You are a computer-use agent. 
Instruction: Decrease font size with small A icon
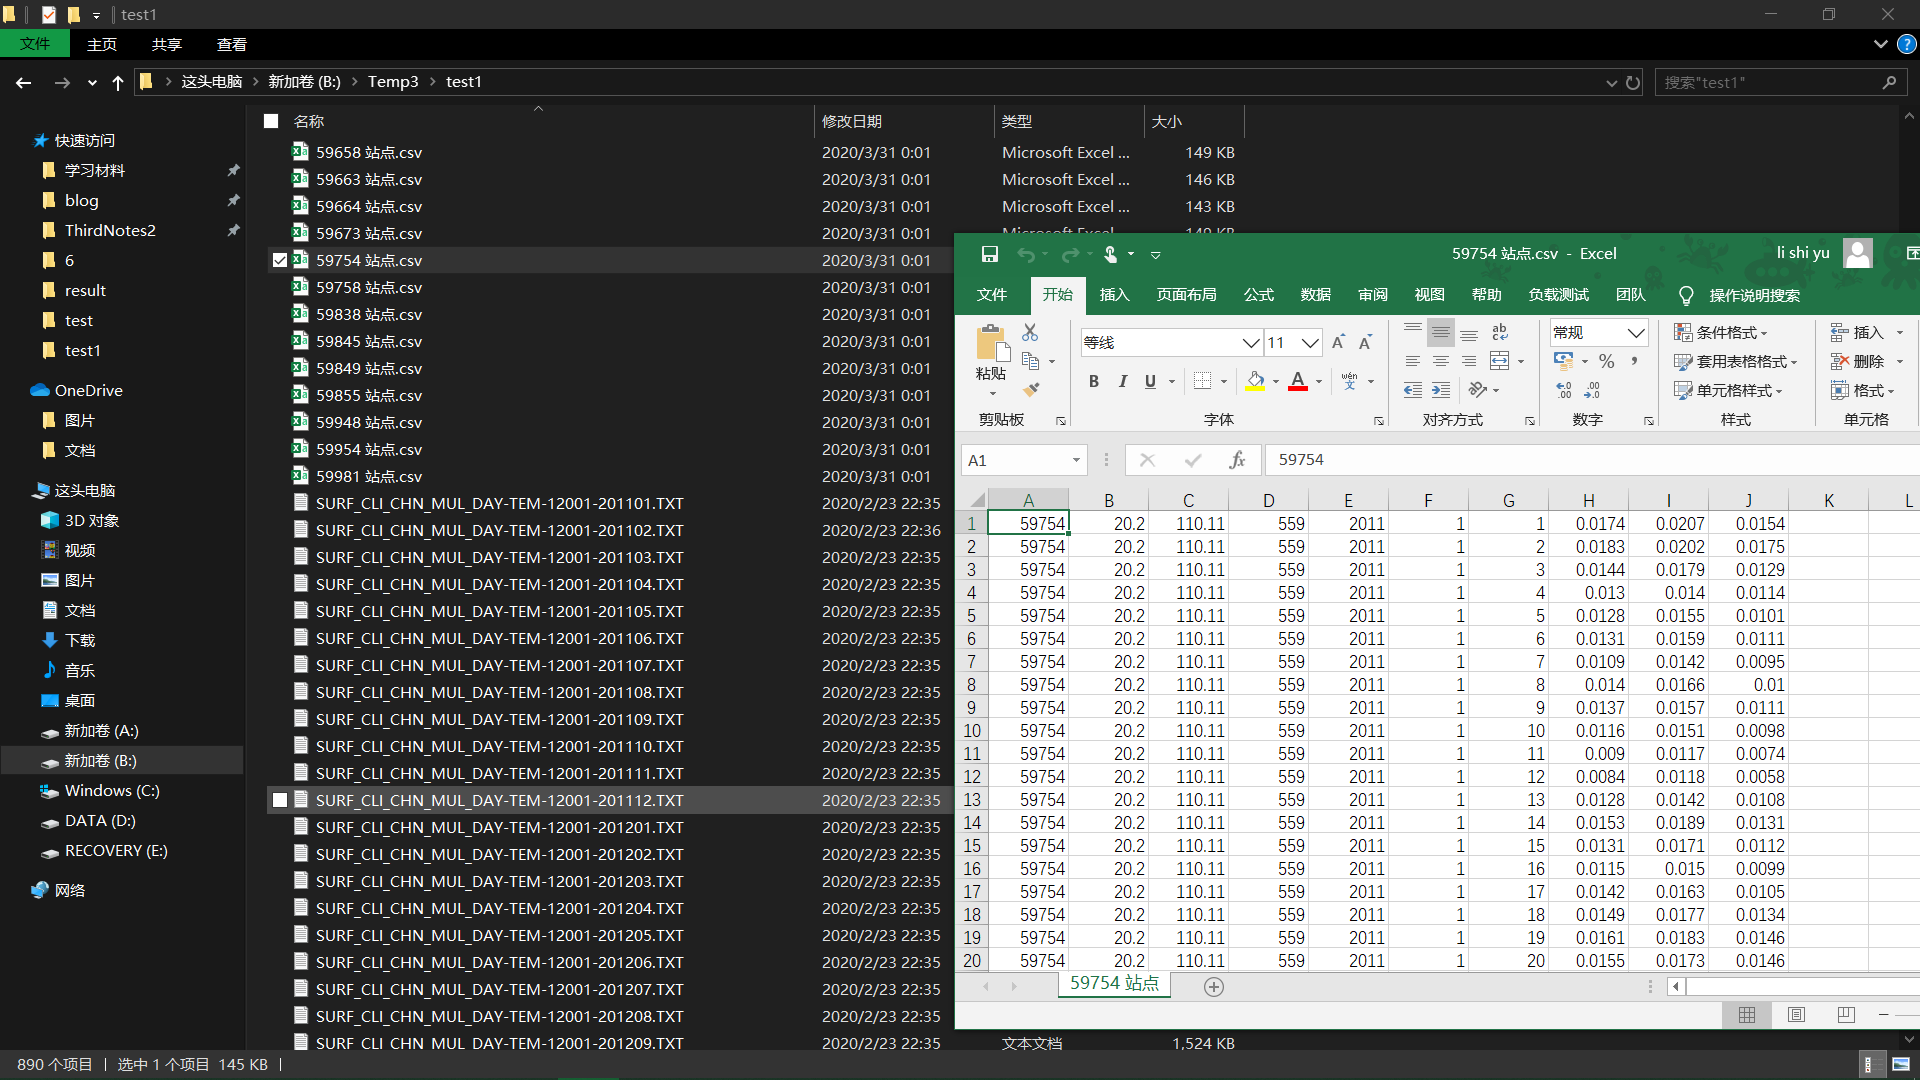coord(1365,343)
